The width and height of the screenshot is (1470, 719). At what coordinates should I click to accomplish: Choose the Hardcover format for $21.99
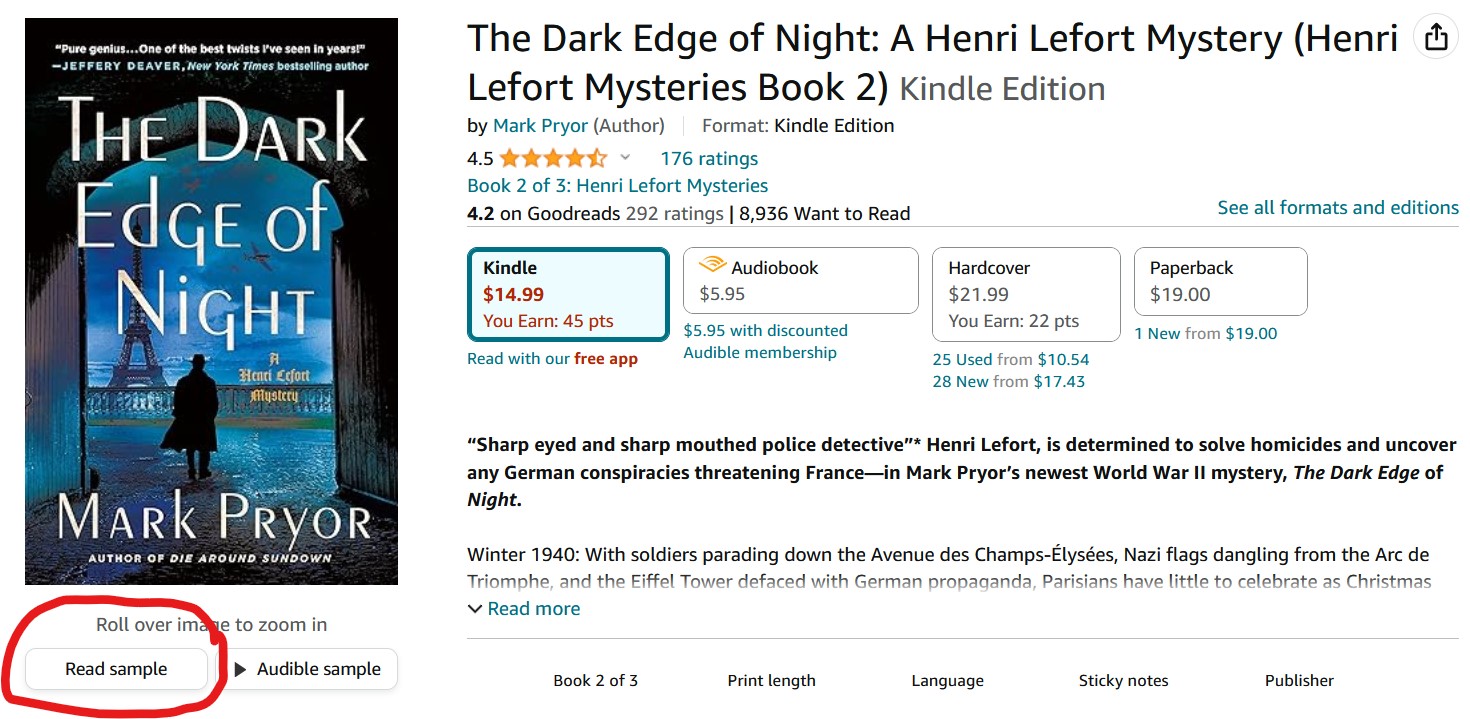point(1026,294)
